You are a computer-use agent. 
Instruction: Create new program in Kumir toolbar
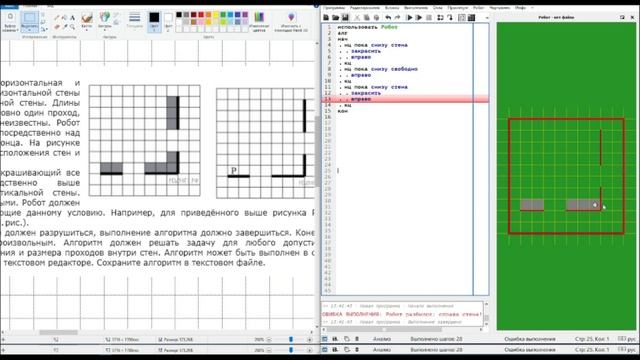326,18
